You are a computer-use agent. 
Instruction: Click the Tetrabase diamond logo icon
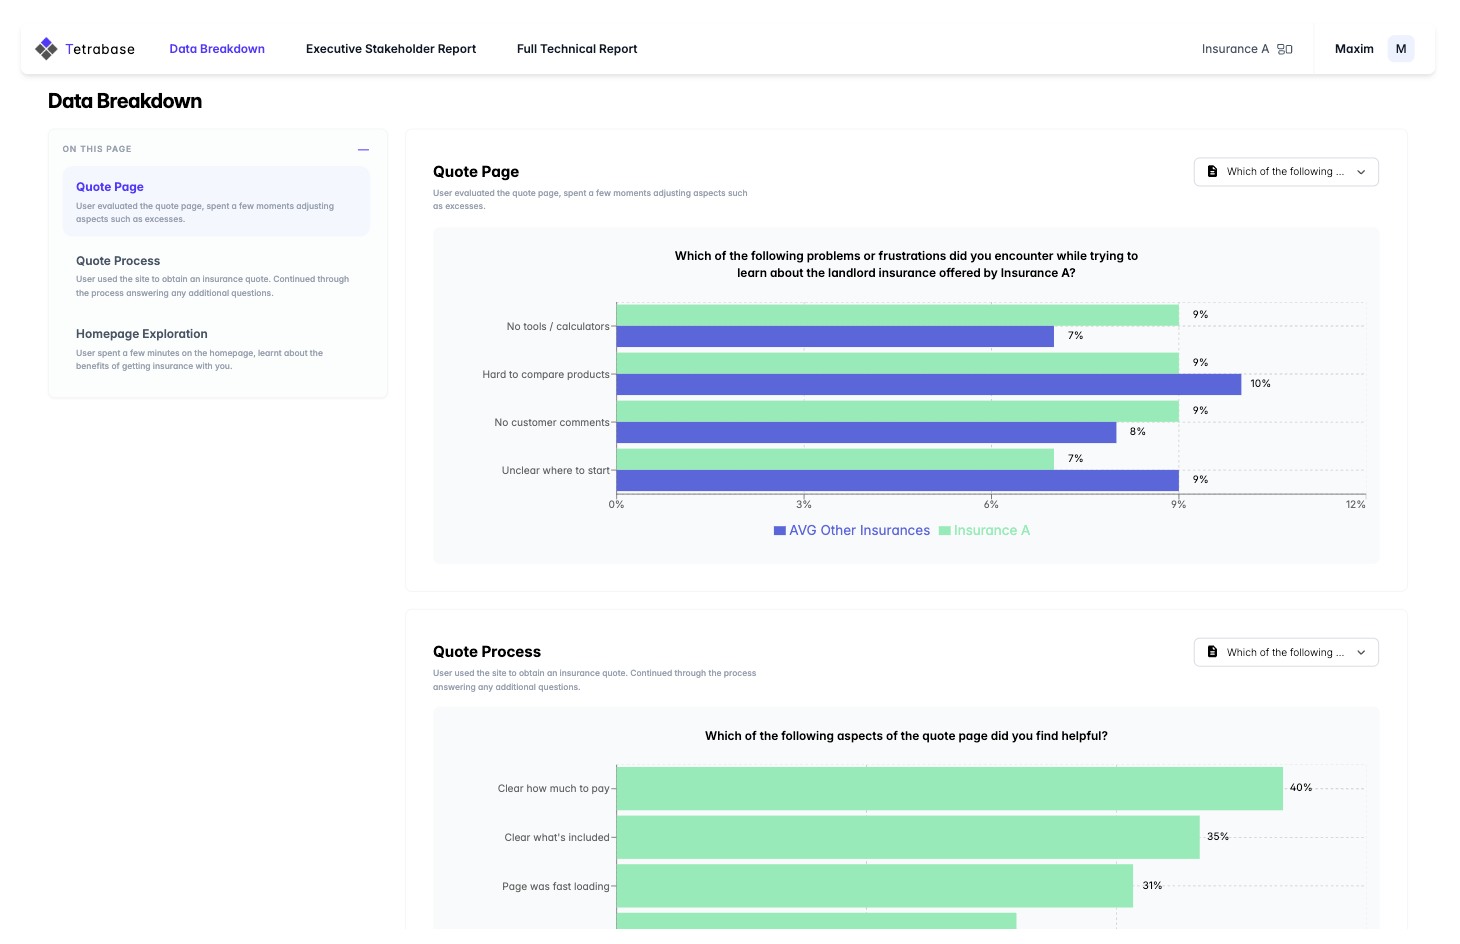[x=46, y=49]
